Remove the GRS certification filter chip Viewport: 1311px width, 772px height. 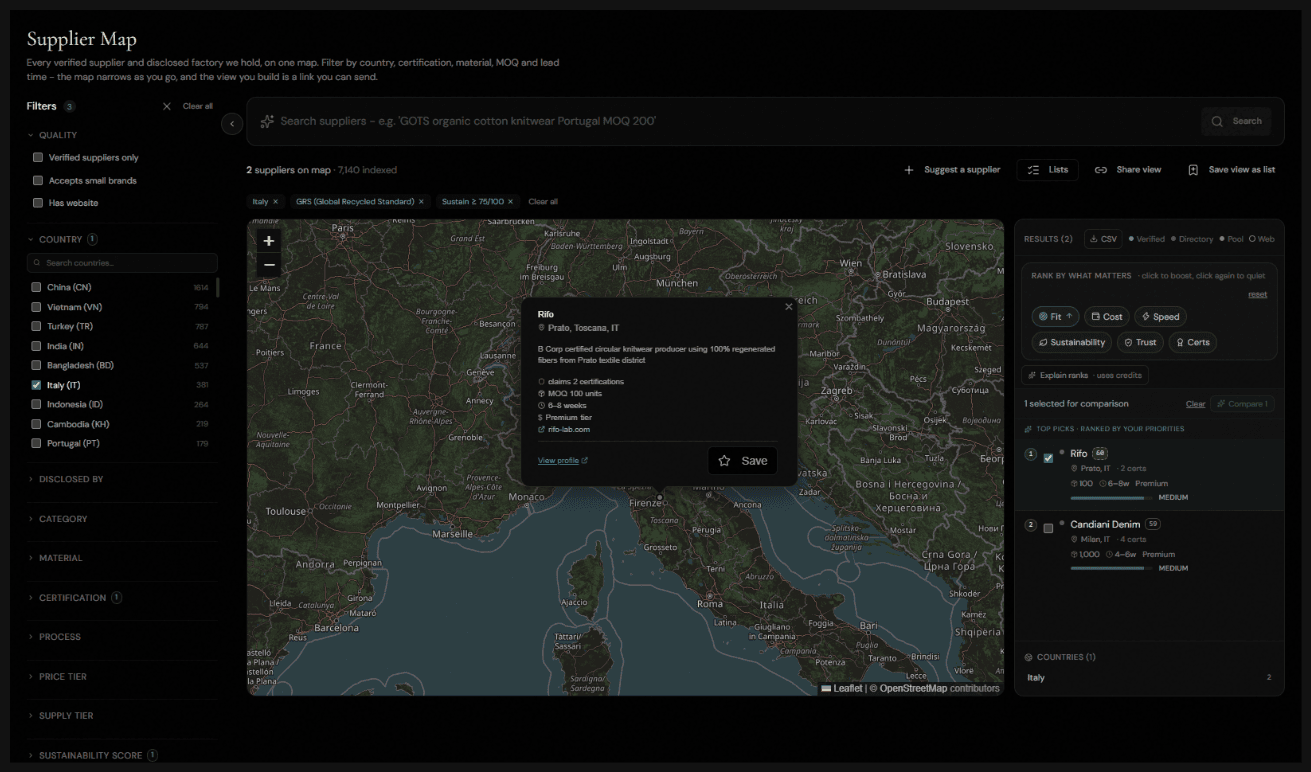(x=421, y=202)
